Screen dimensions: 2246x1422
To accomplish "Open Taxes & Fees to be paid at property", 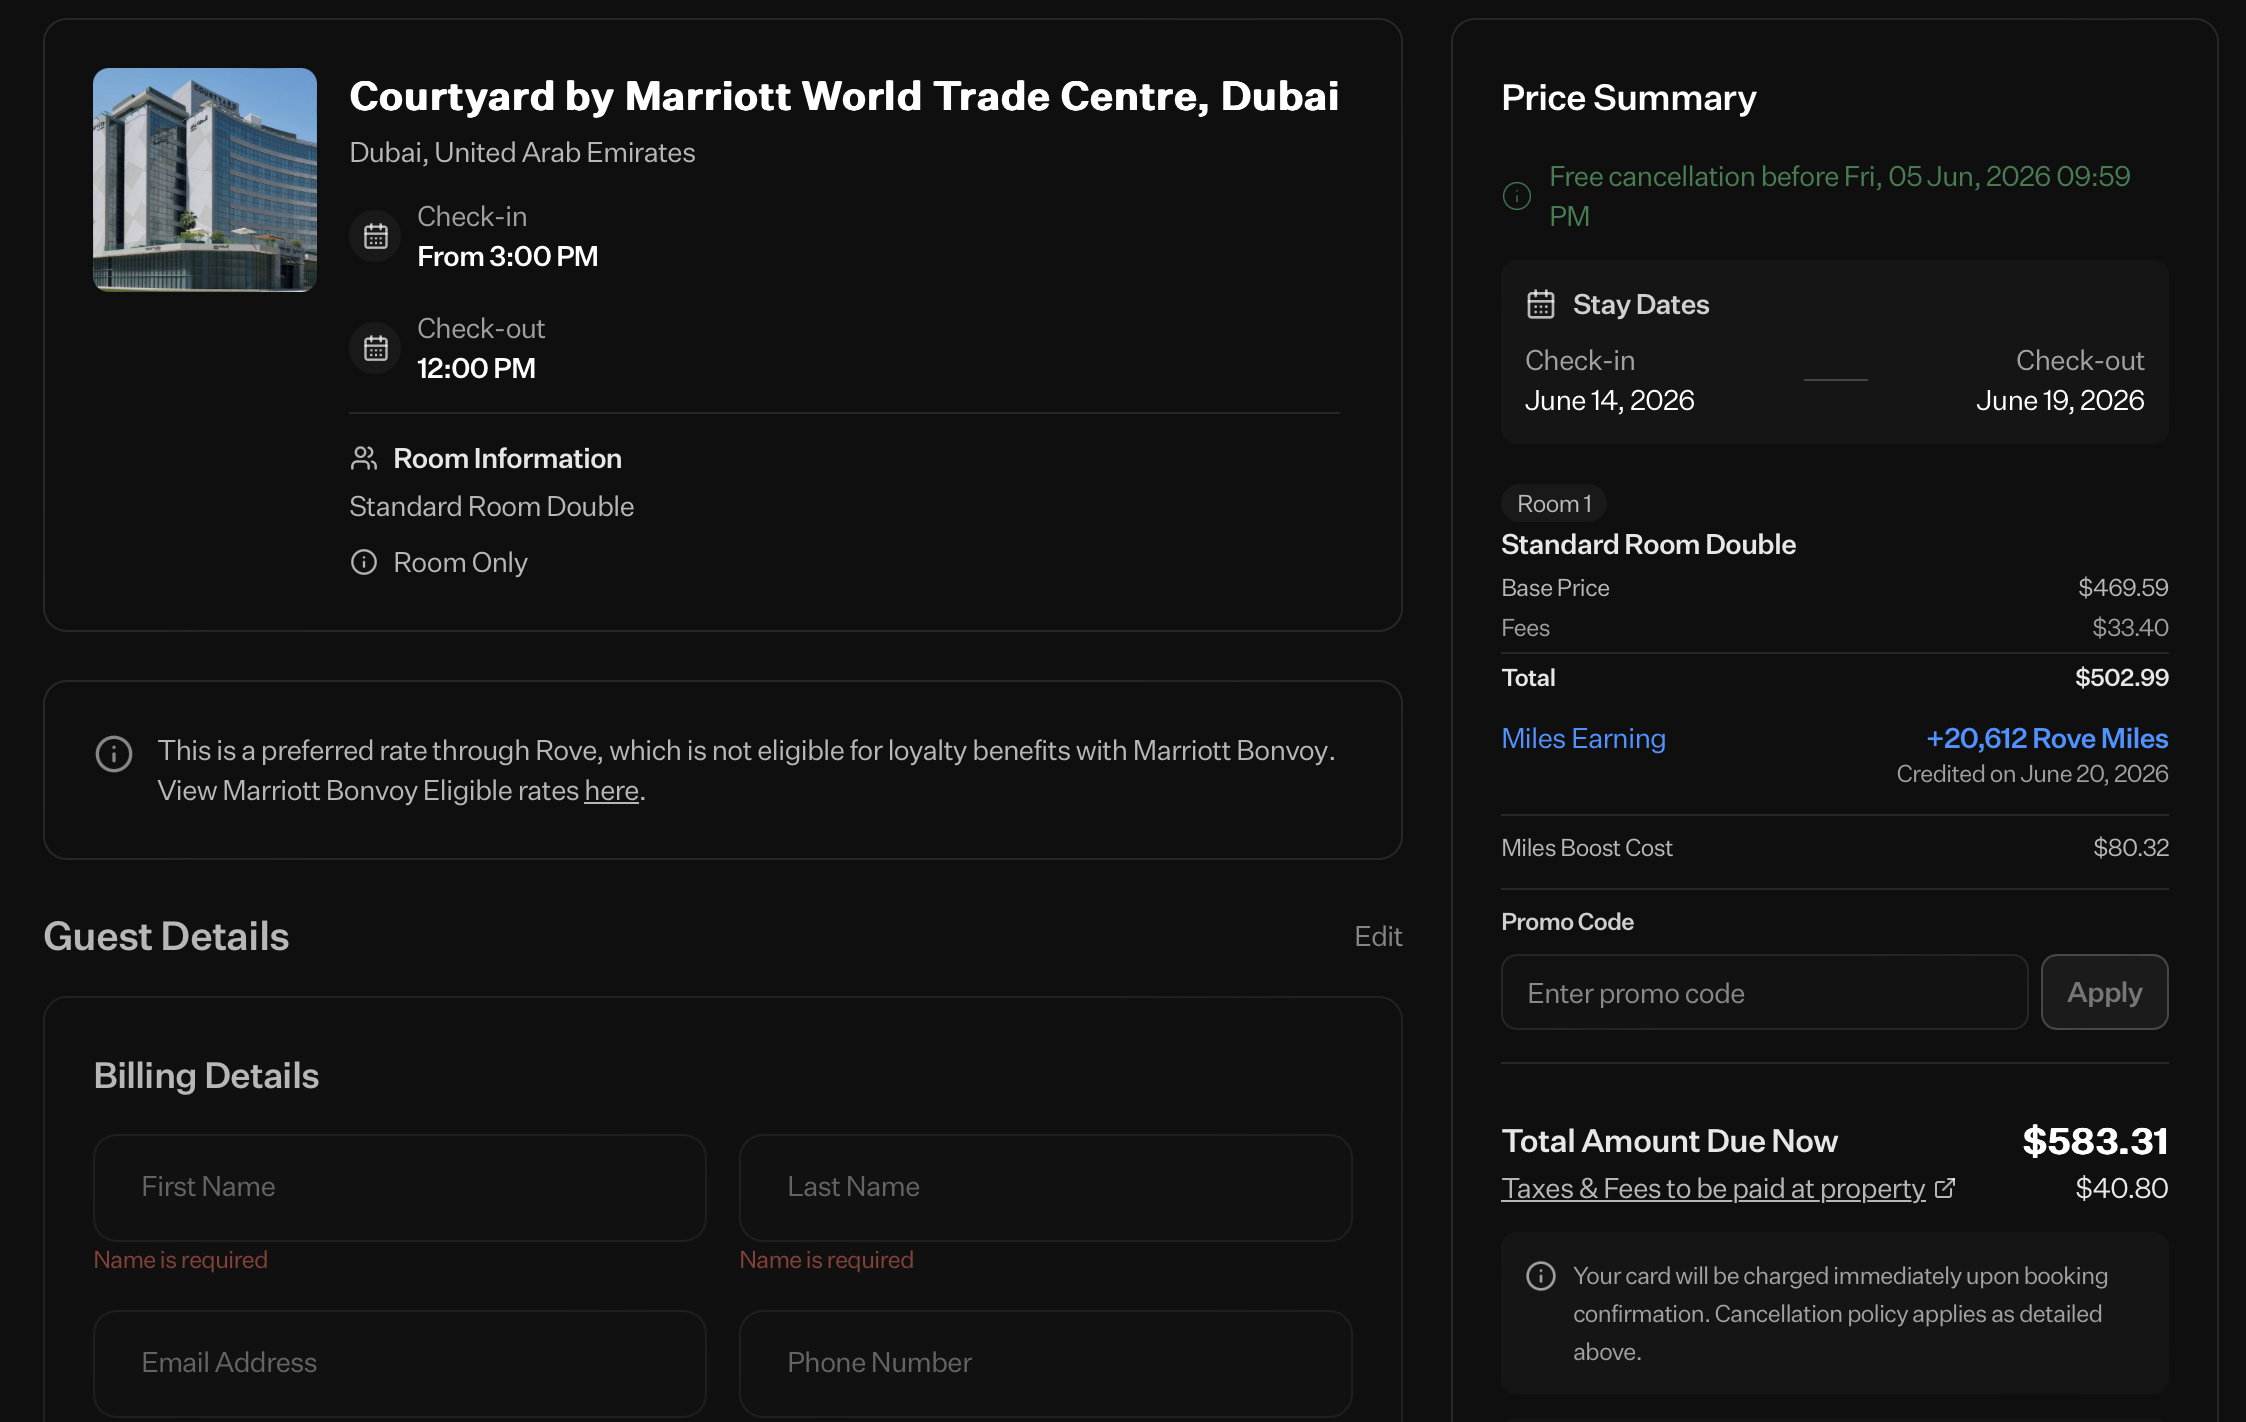I will 1712,1188.
